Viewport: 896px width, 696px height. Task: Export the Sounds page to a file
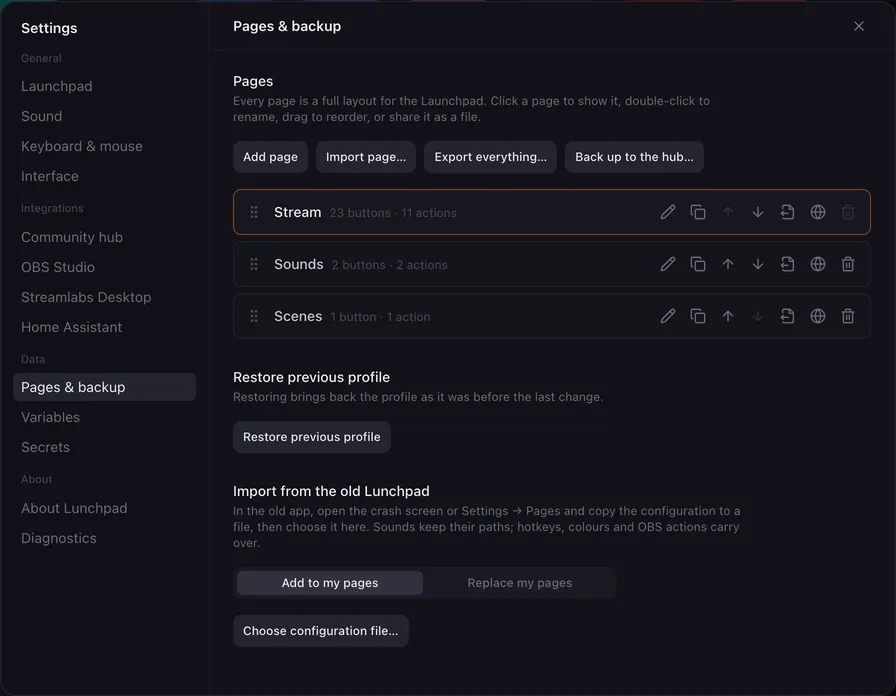pos(787,264)
